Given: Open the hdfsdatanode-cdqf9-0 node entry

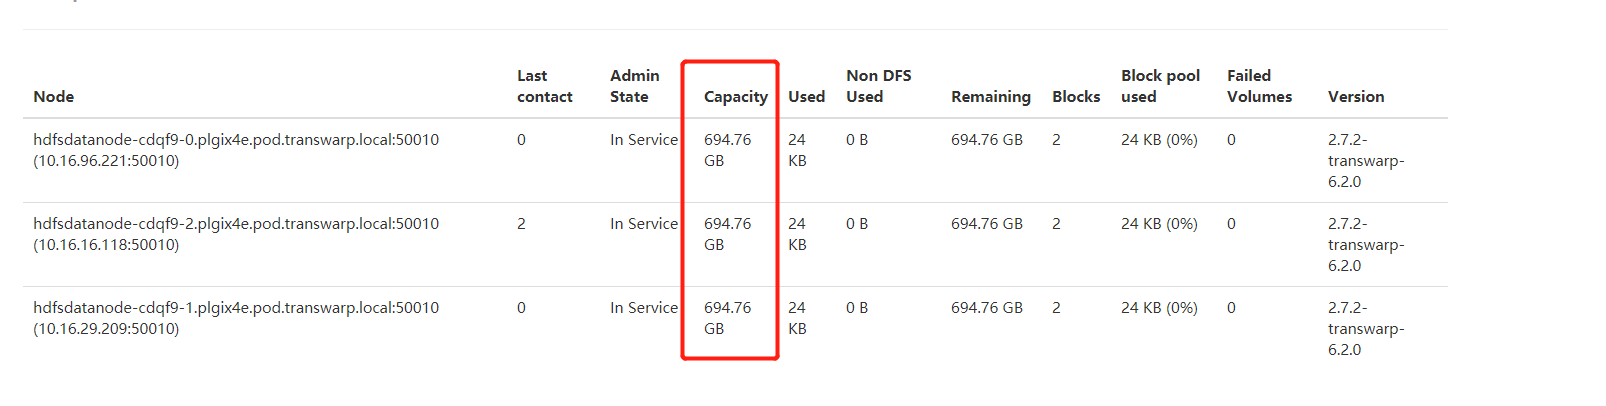Looking at the screenshot, I should 236,140.
